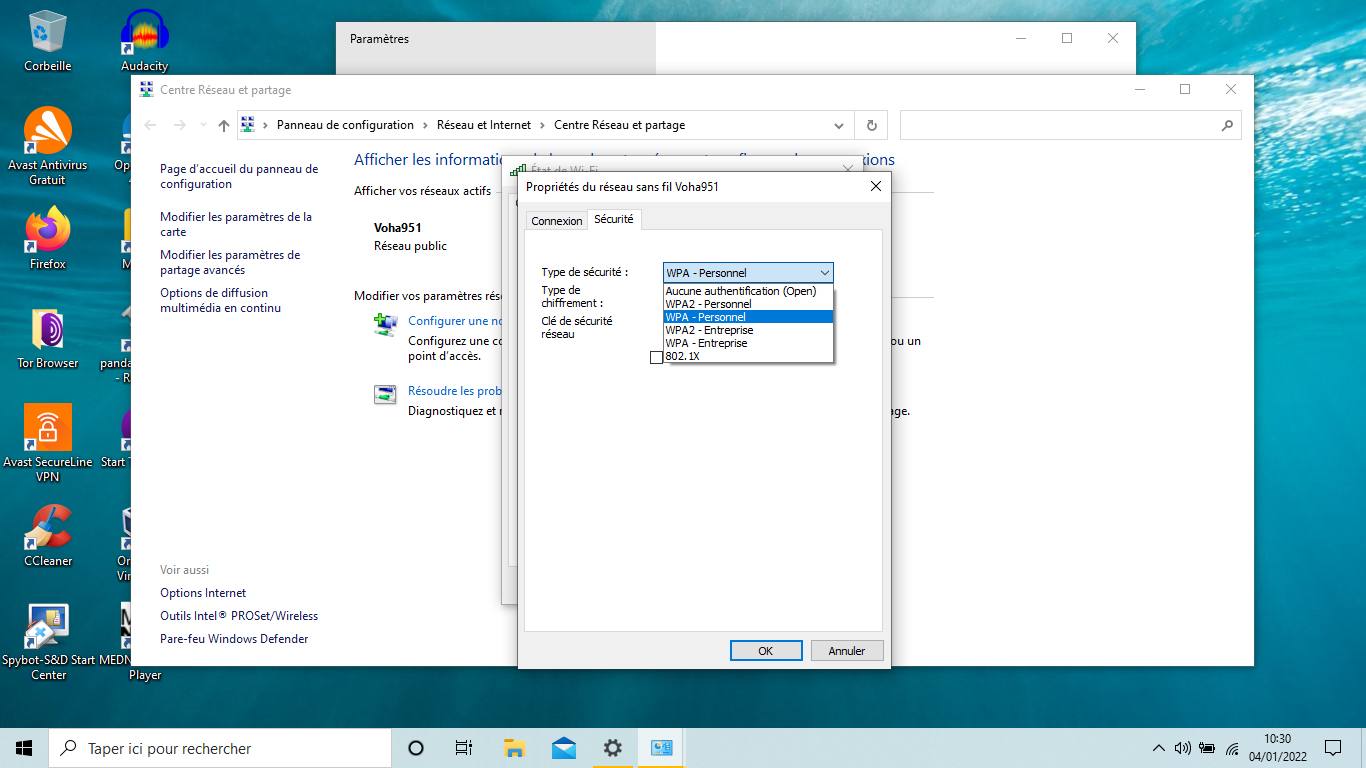1366x768 pixels.
Task: Open the Corbeille recycle bin icon
Action: [47, 32]
